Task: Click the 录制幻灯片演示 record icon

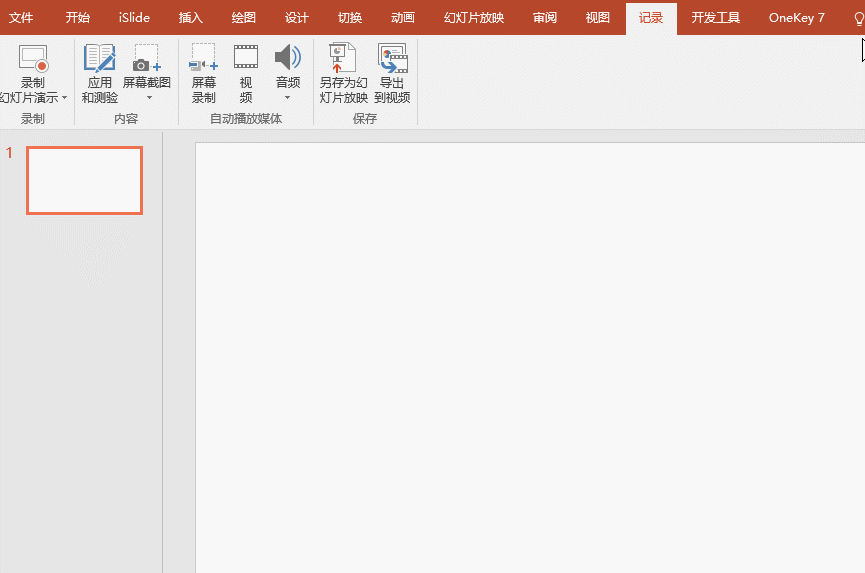Action: point(33,58)
